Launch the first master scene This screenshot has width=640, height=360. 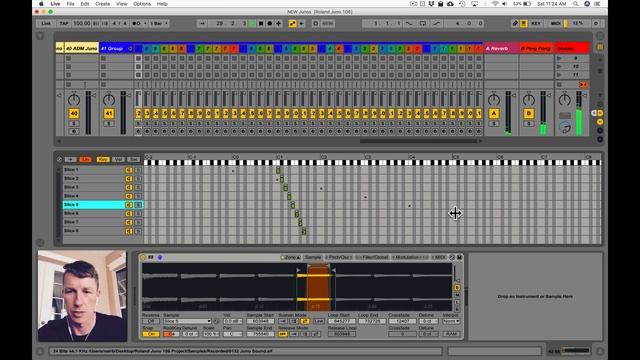[559, 58]
